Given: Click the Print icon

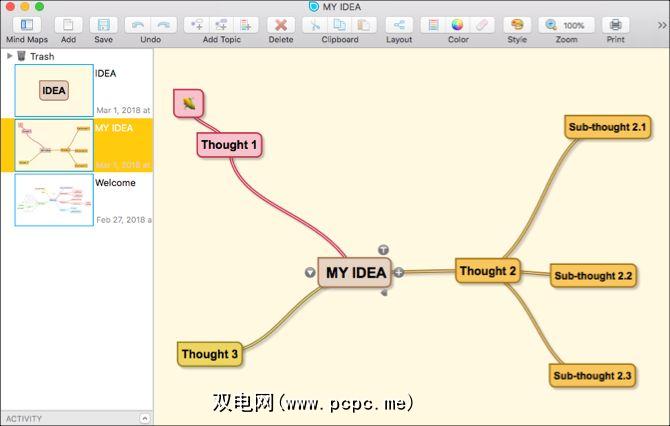Looking at the screenshot, I should (615, 25).
